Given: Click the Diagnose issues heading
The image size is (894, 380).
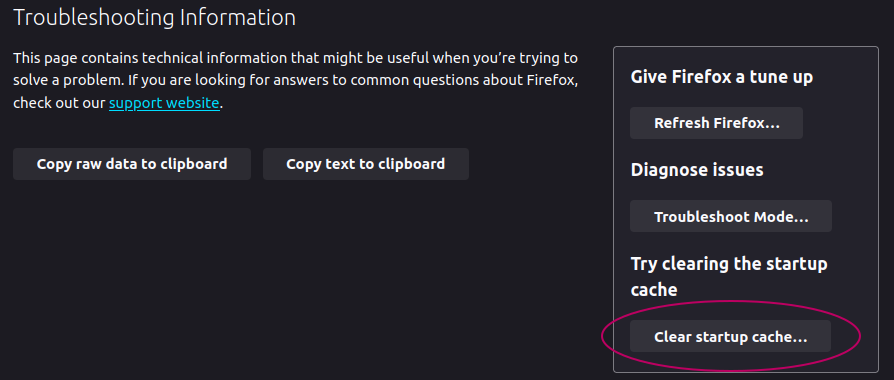Looking at the screenshot, I should pos(697,169).
